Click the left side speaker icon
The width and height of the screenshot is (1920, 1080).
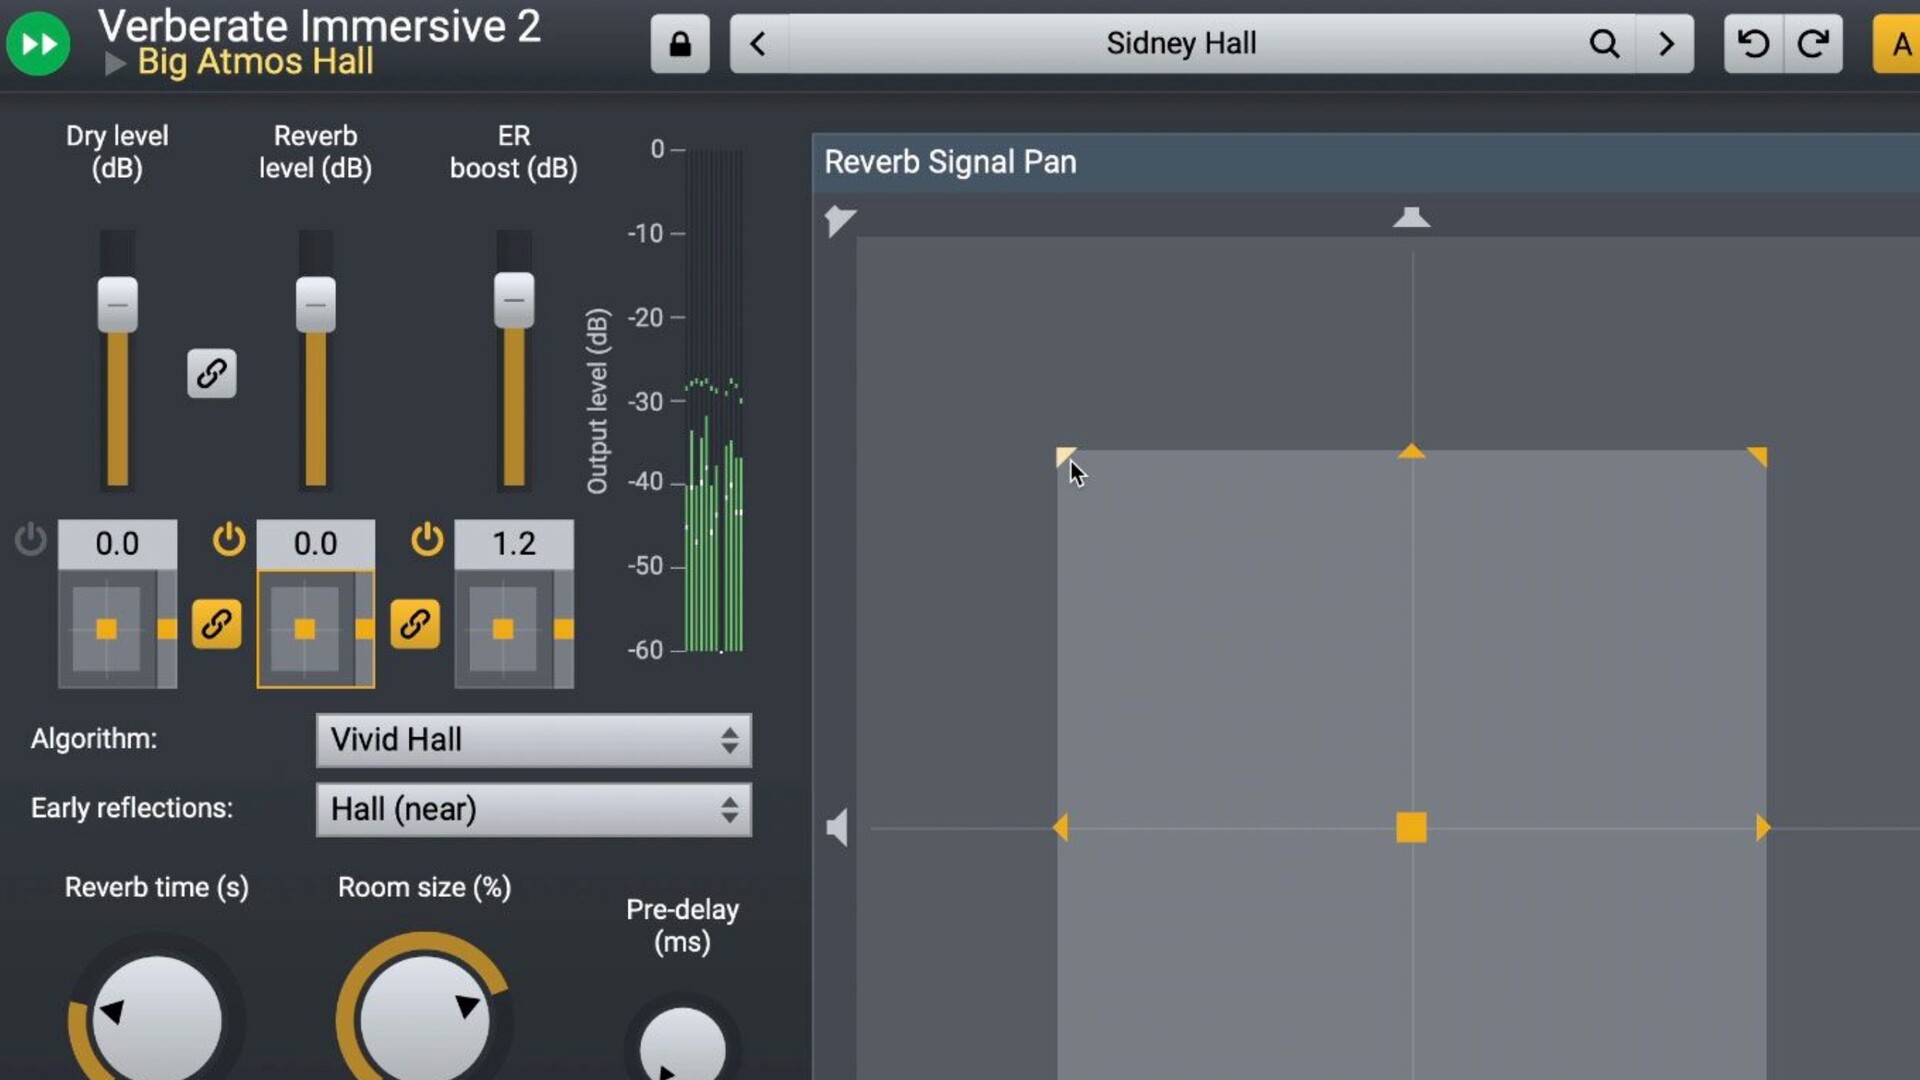837,828
